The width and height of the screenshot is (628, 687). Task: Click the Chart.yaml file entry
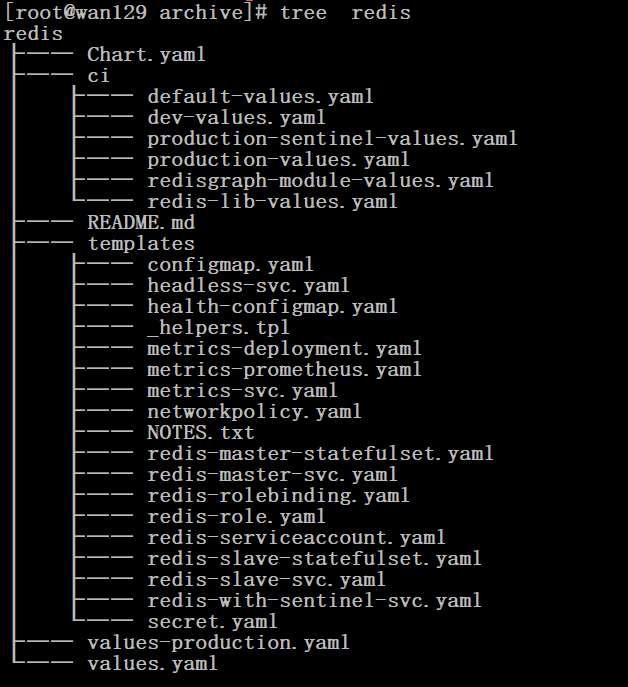(x=146, y=55)
